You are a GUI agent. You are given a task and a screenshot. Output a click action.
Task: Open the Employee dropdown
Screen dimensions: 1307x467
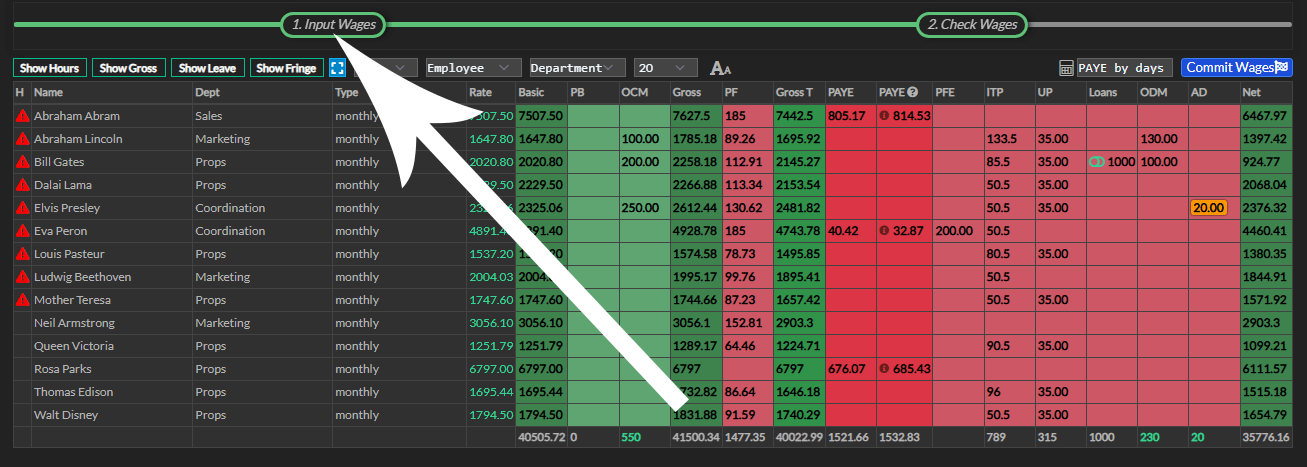click(x=473, y=68)
